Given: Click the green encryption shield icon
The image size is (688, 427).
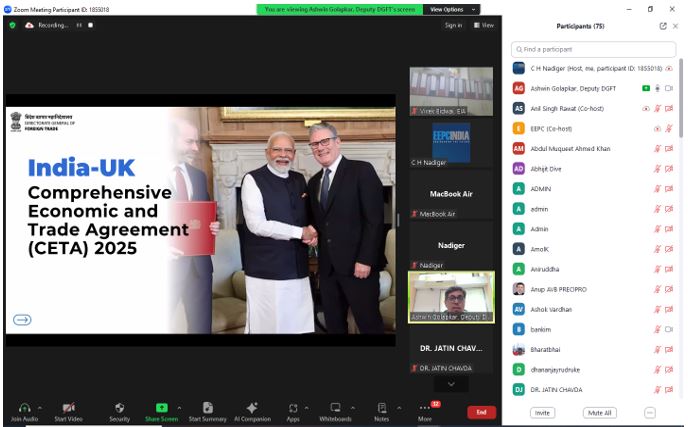Looking at the screenshot, I should click(x=13, y=25).
